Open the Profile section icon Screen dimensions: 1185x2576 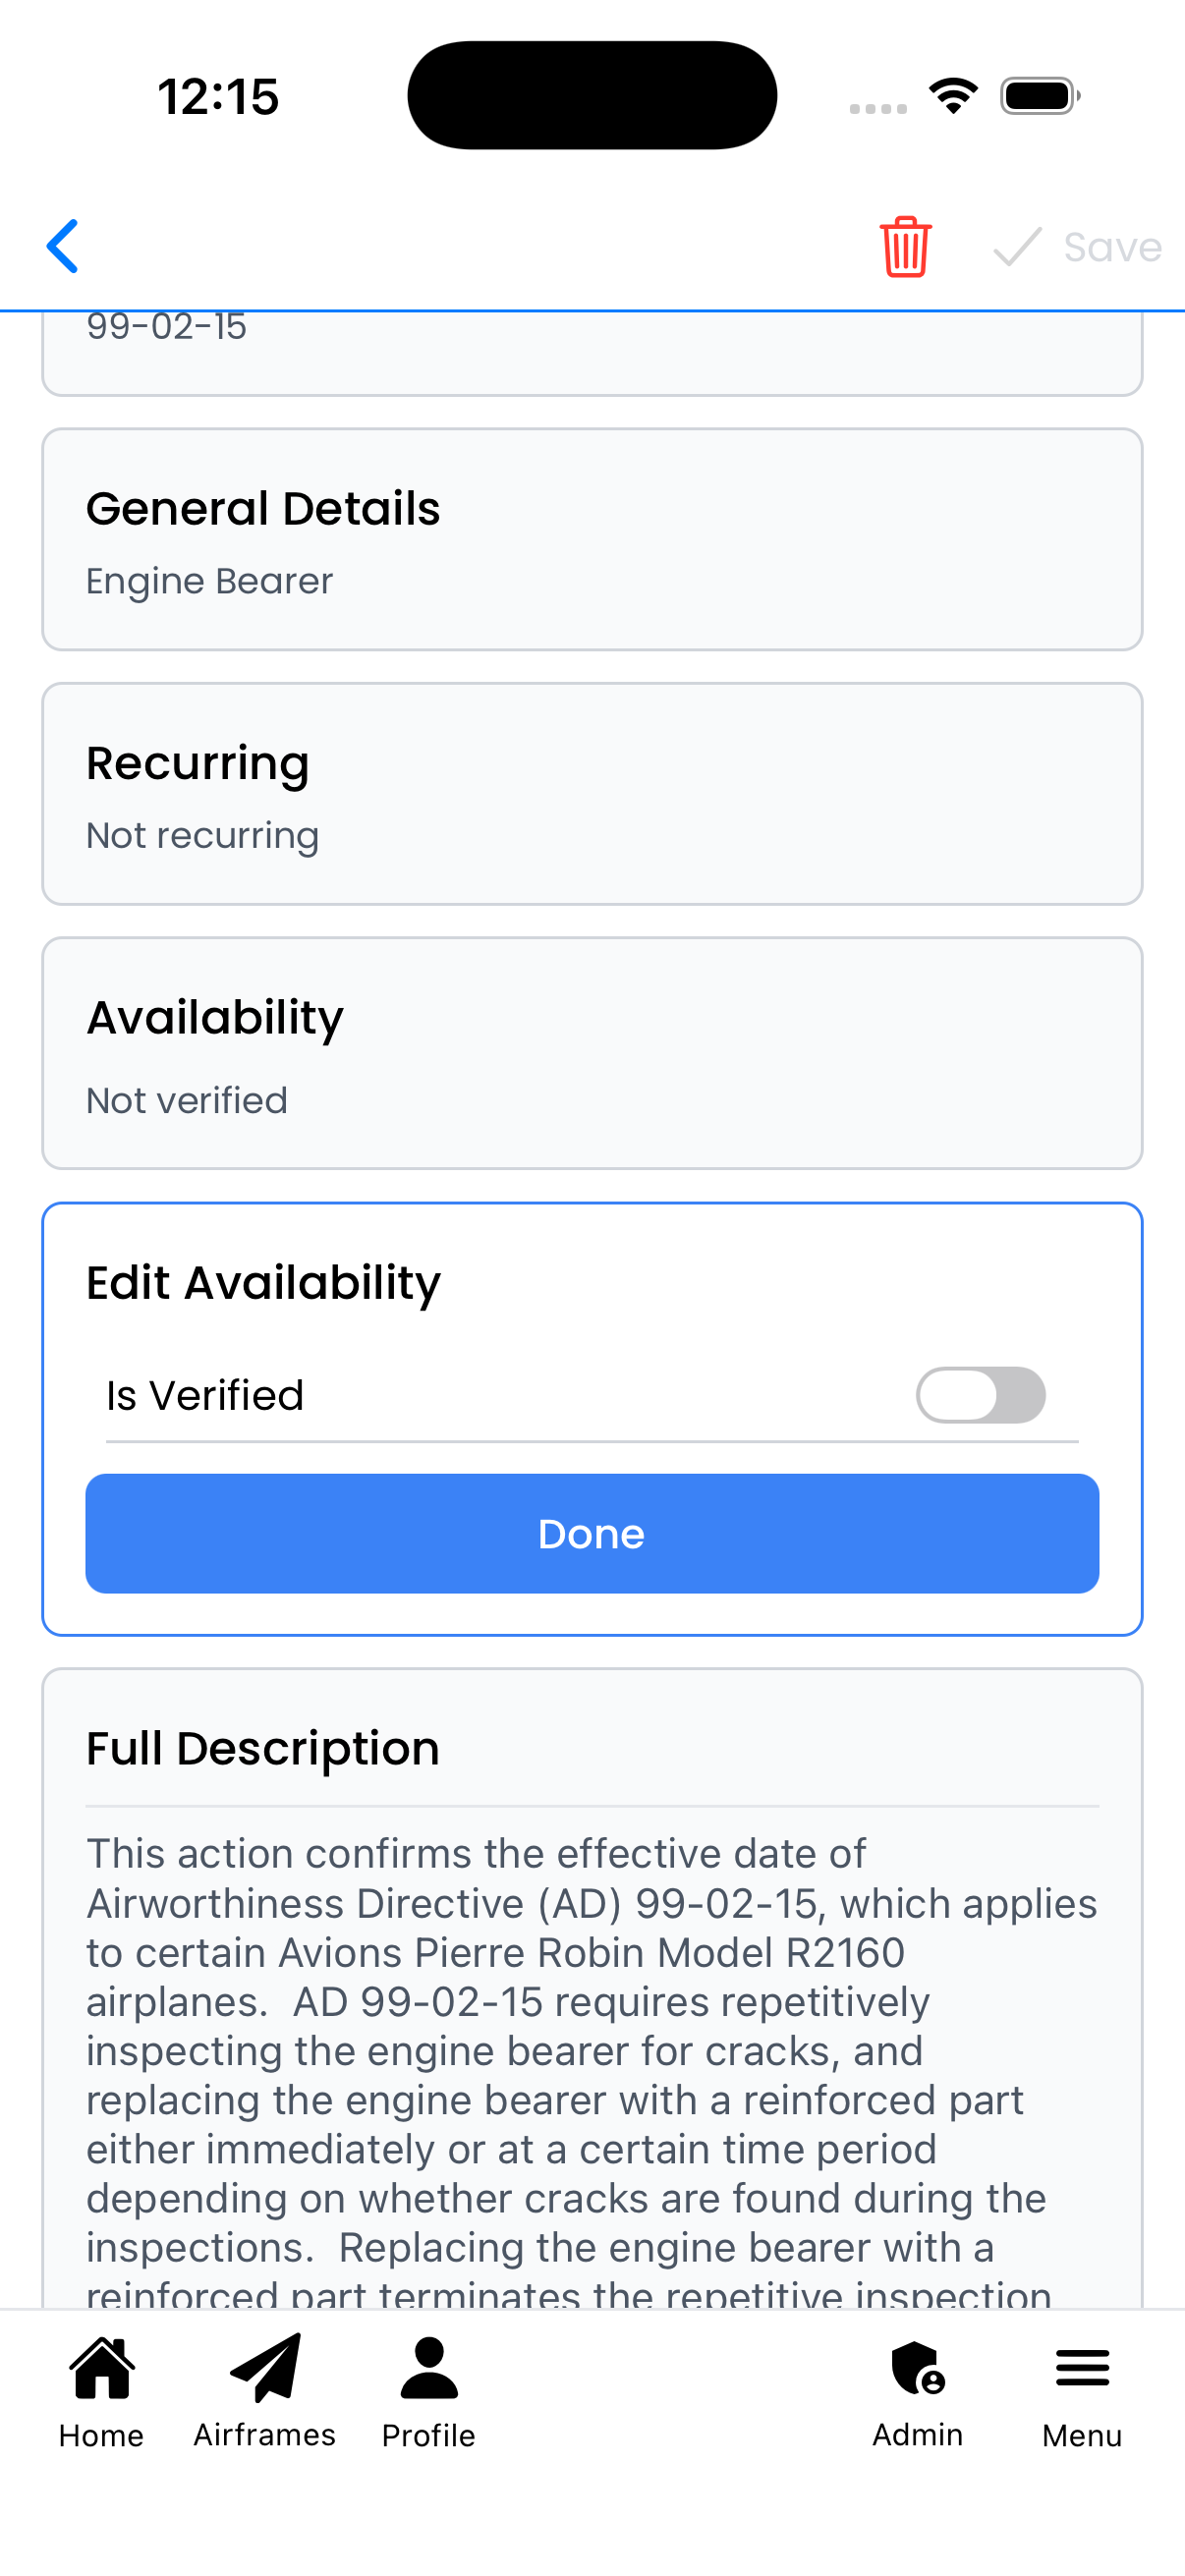428,2380
